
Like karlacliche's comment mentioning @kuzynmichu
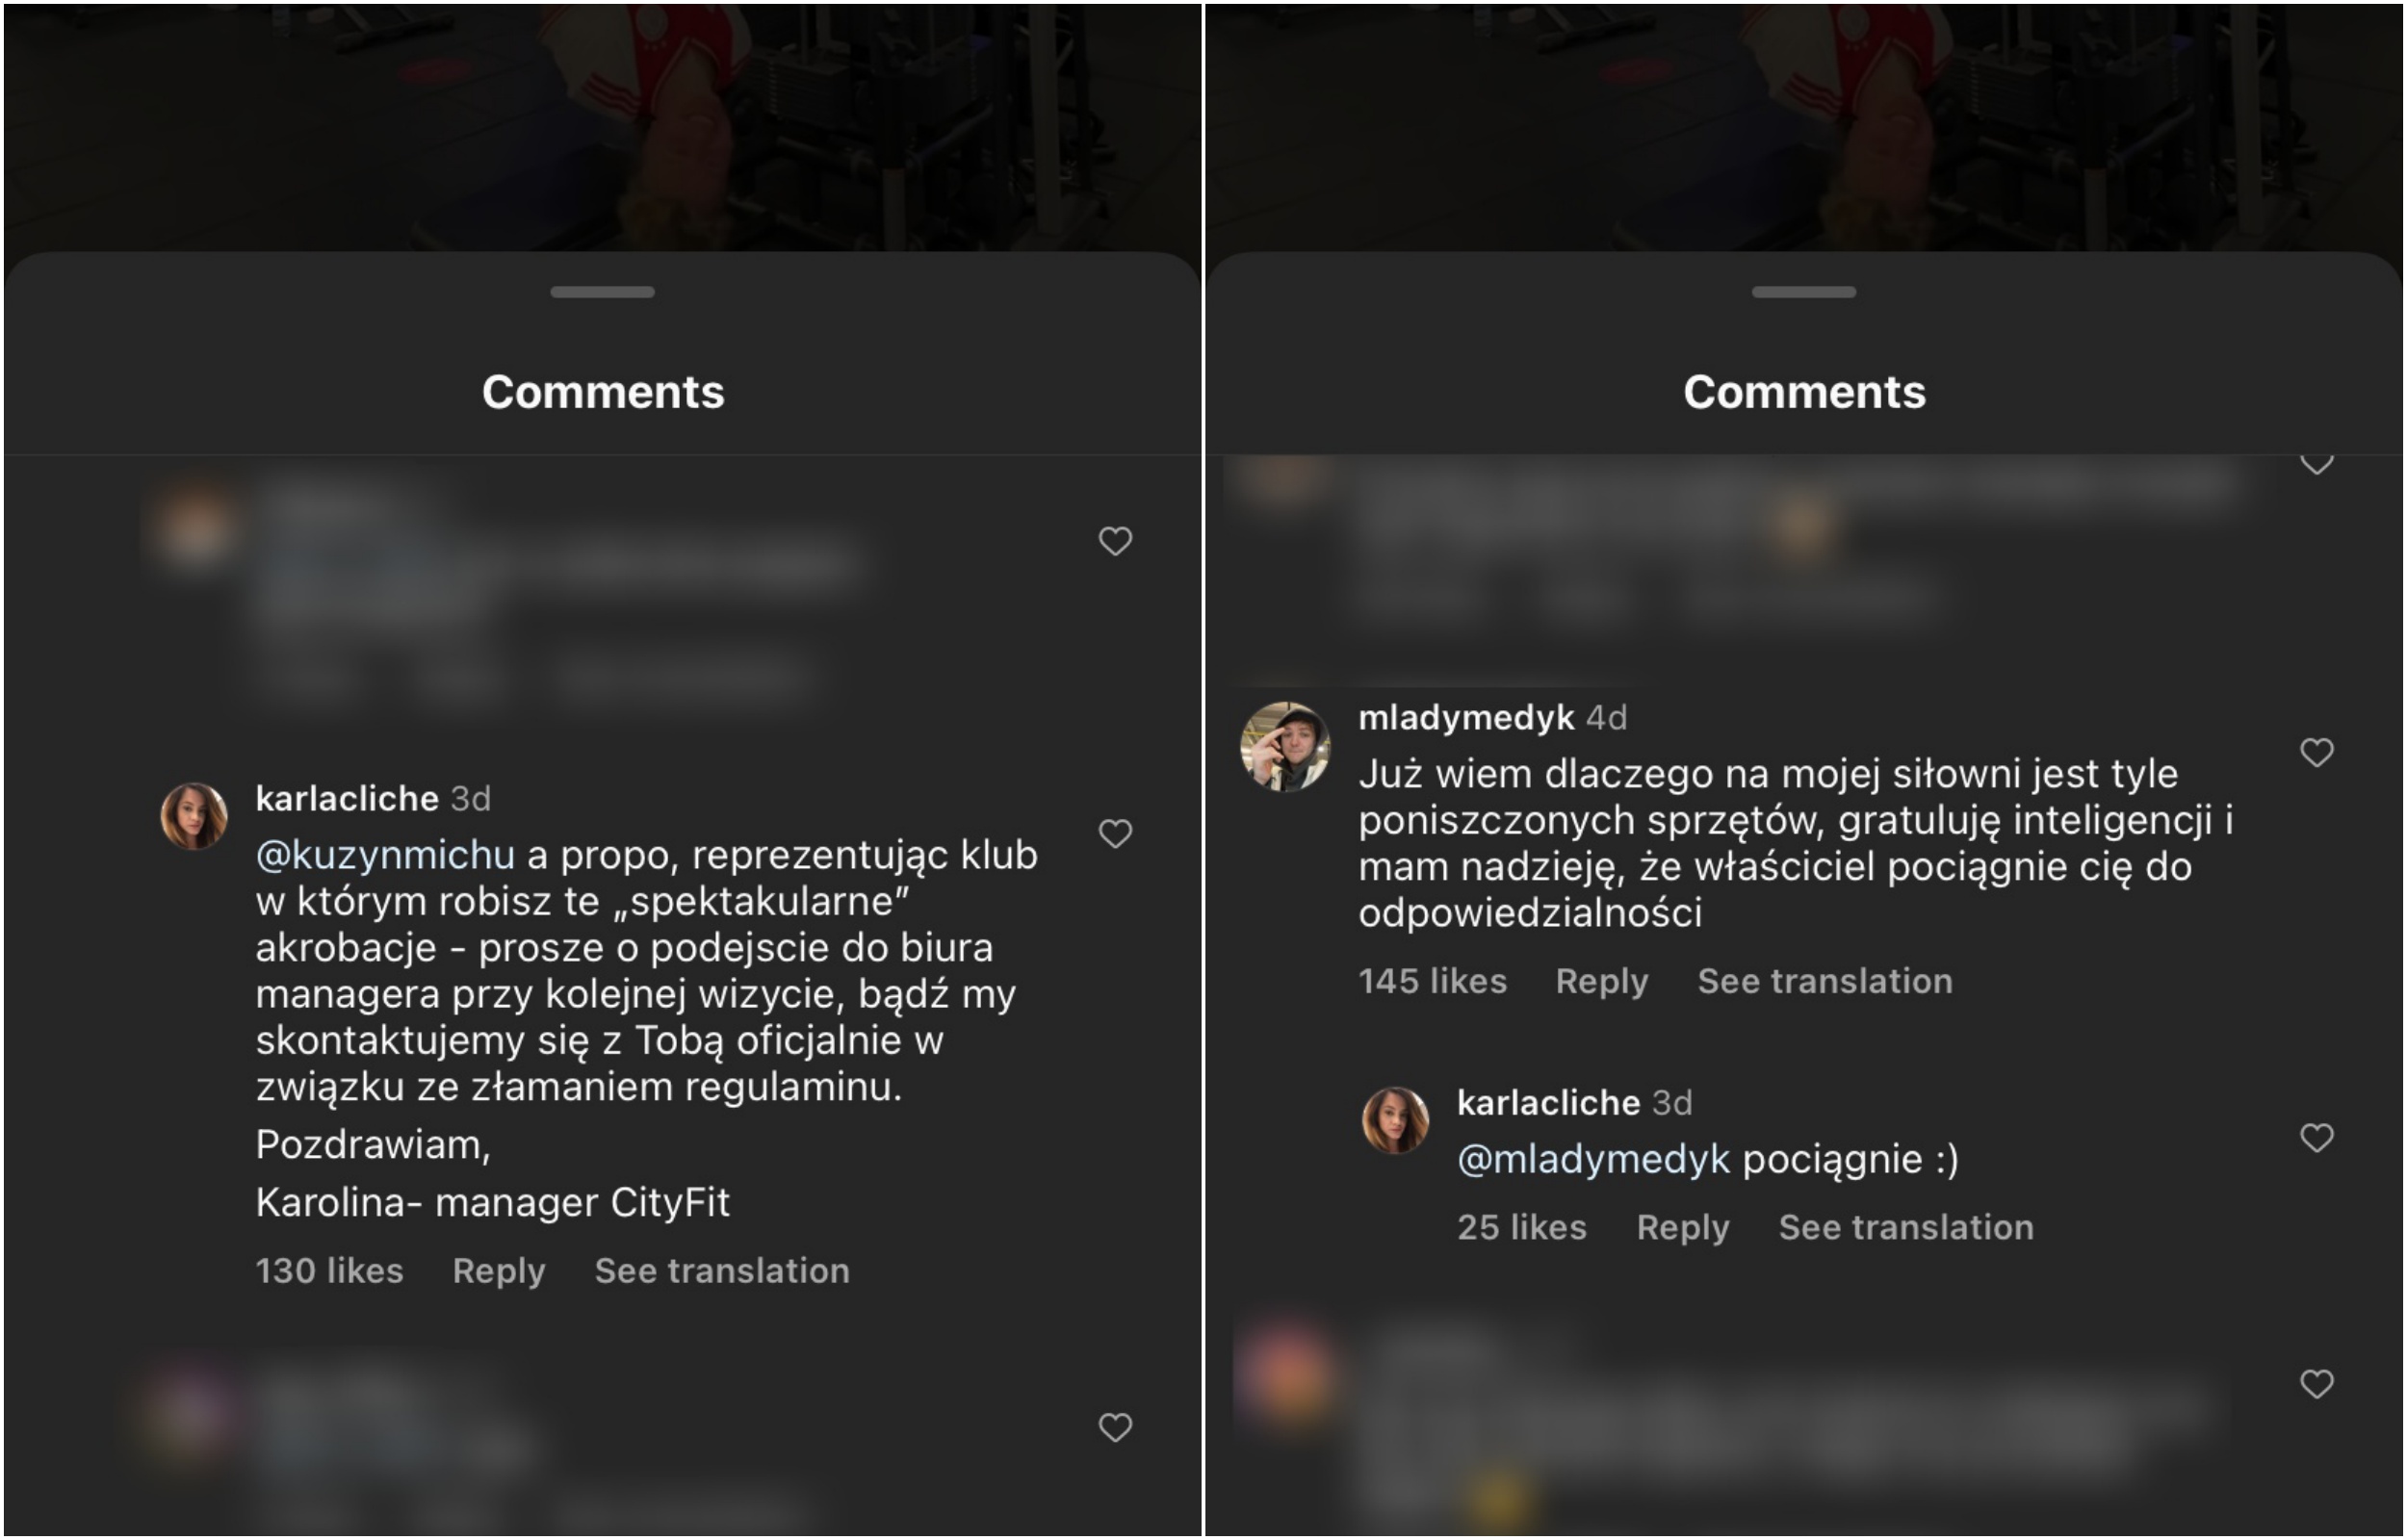[x=1115, y=833]
